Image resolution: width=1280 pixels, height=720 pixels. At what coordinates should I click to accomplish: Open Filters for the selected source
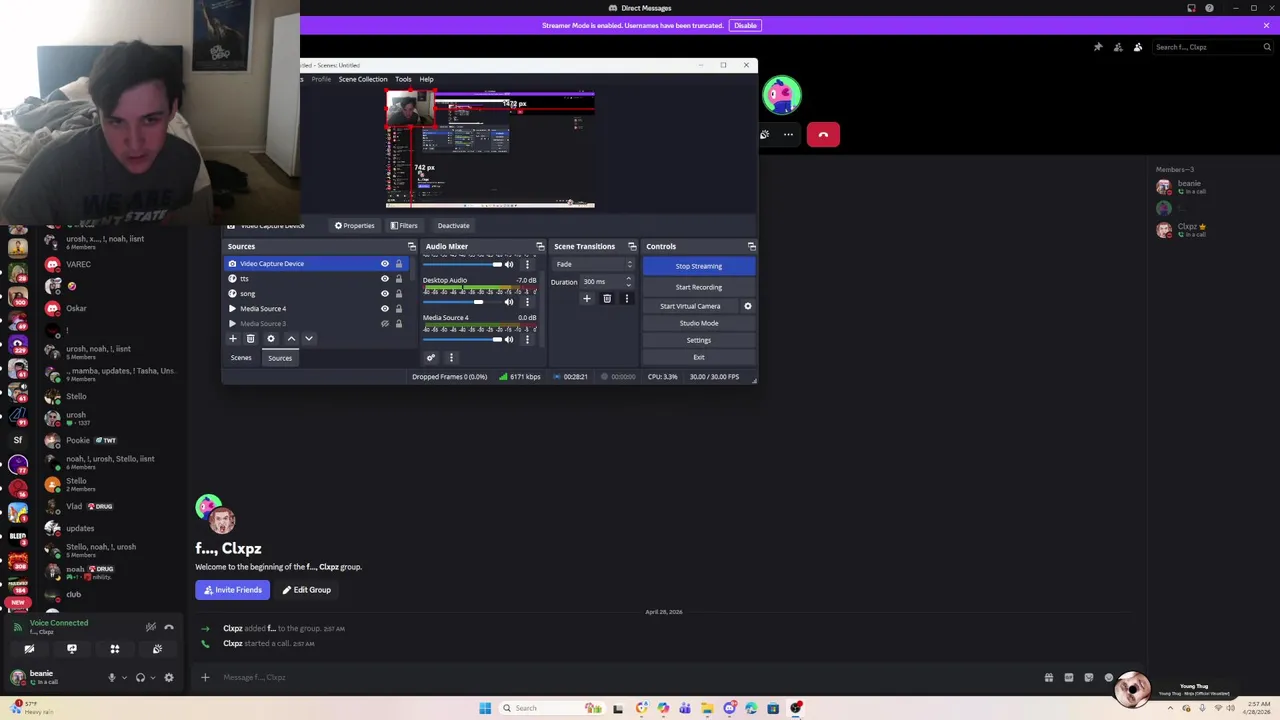click(x=404, y=226)
